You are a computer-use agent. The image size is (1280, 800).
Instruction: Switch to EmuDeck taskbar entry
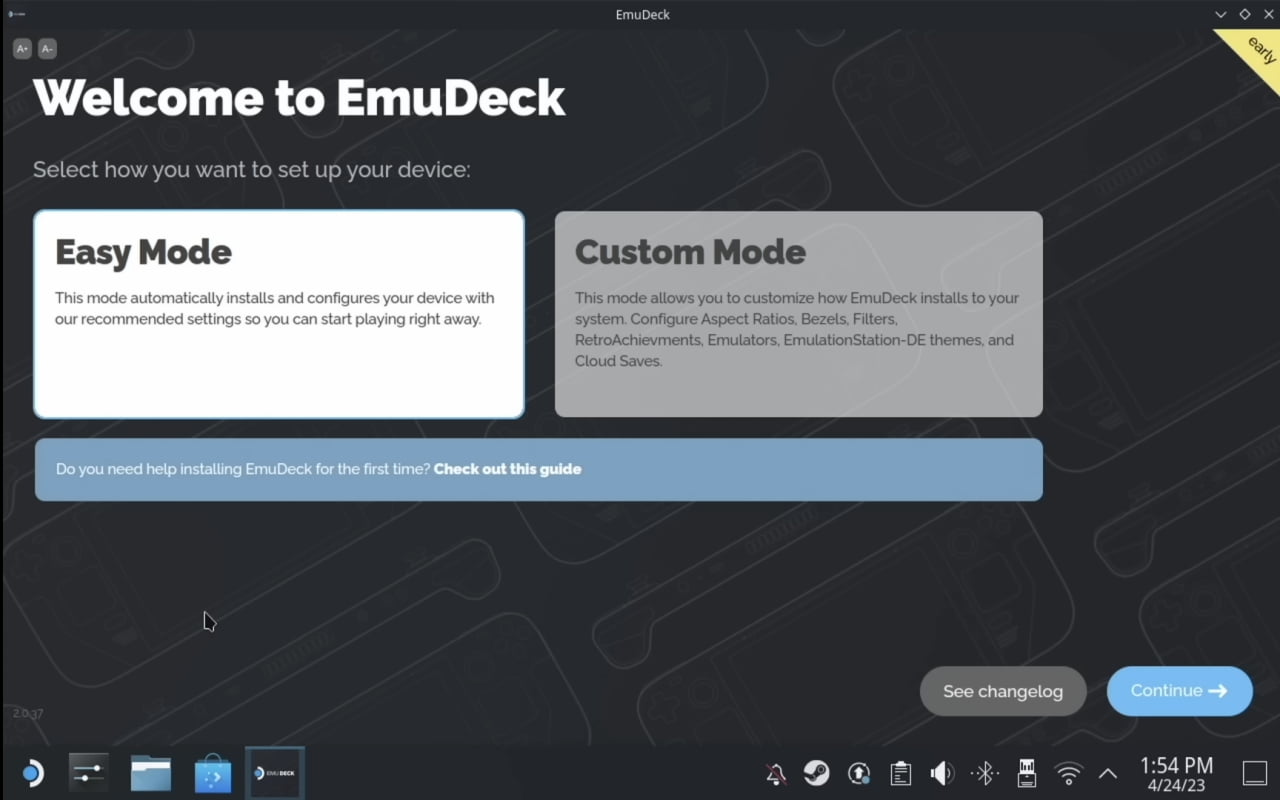pos(275,773)
